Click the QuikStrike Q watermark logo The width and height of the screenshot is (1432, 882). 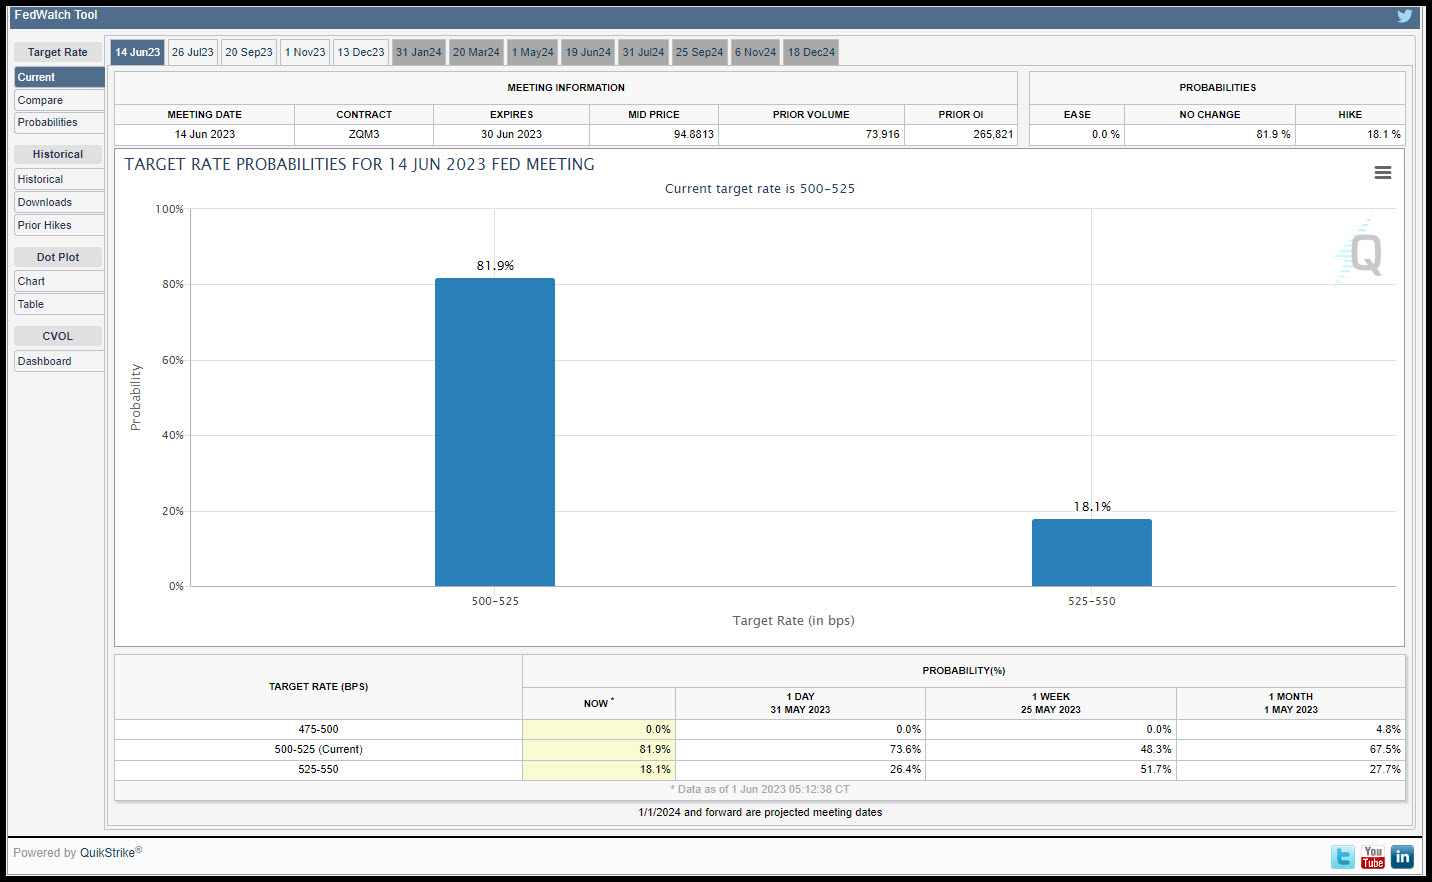pos(1360,254)
